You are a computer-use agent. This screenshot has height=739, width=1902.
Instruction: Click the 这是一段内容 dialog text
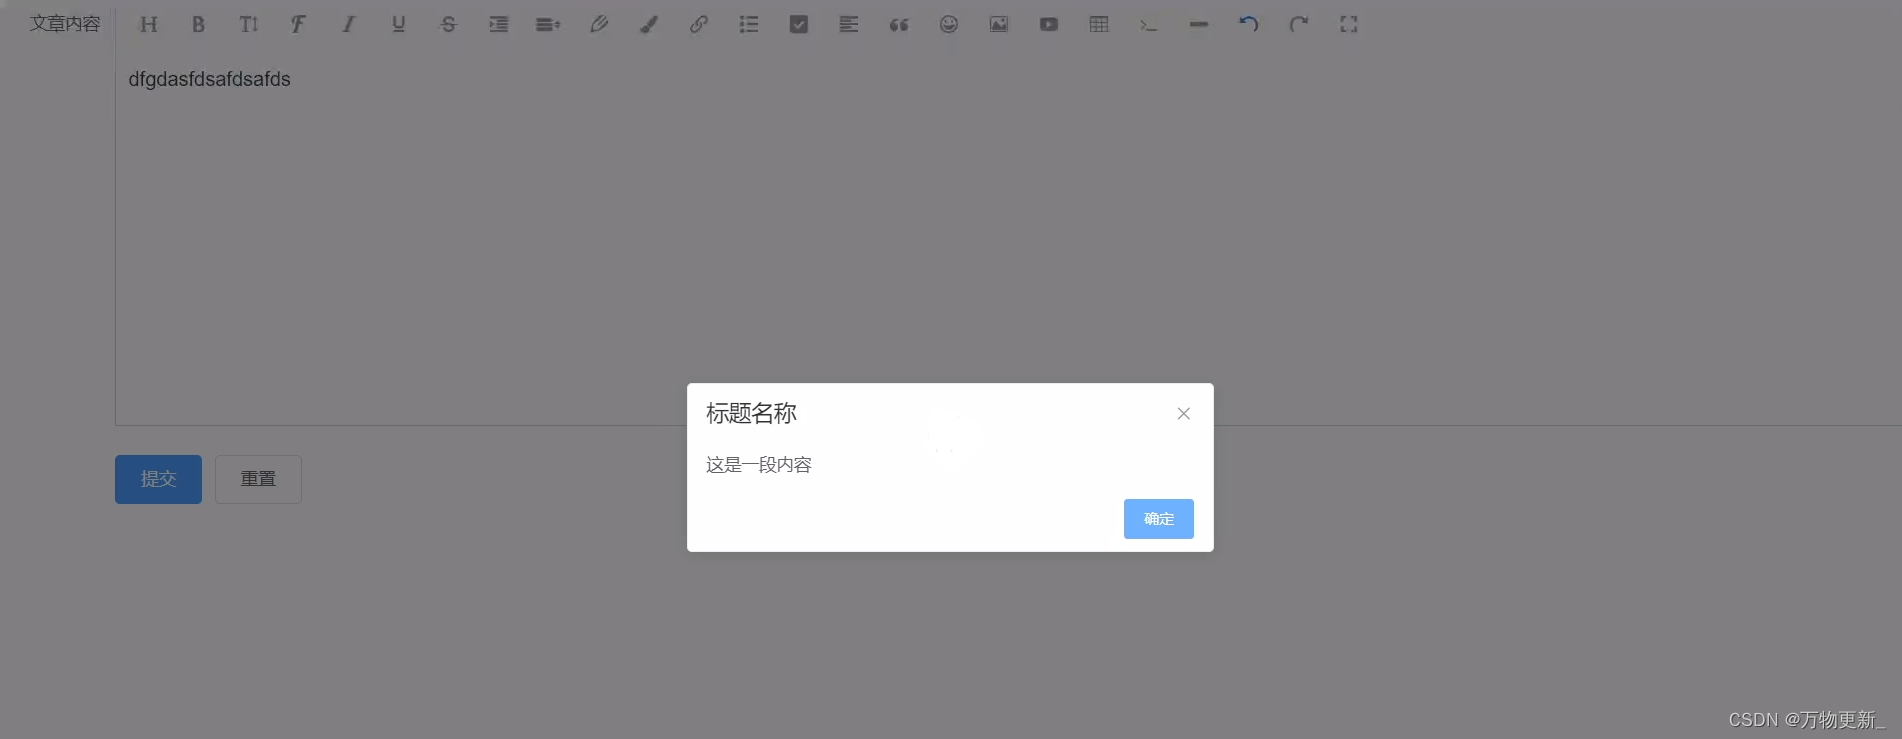click(759, 465)
